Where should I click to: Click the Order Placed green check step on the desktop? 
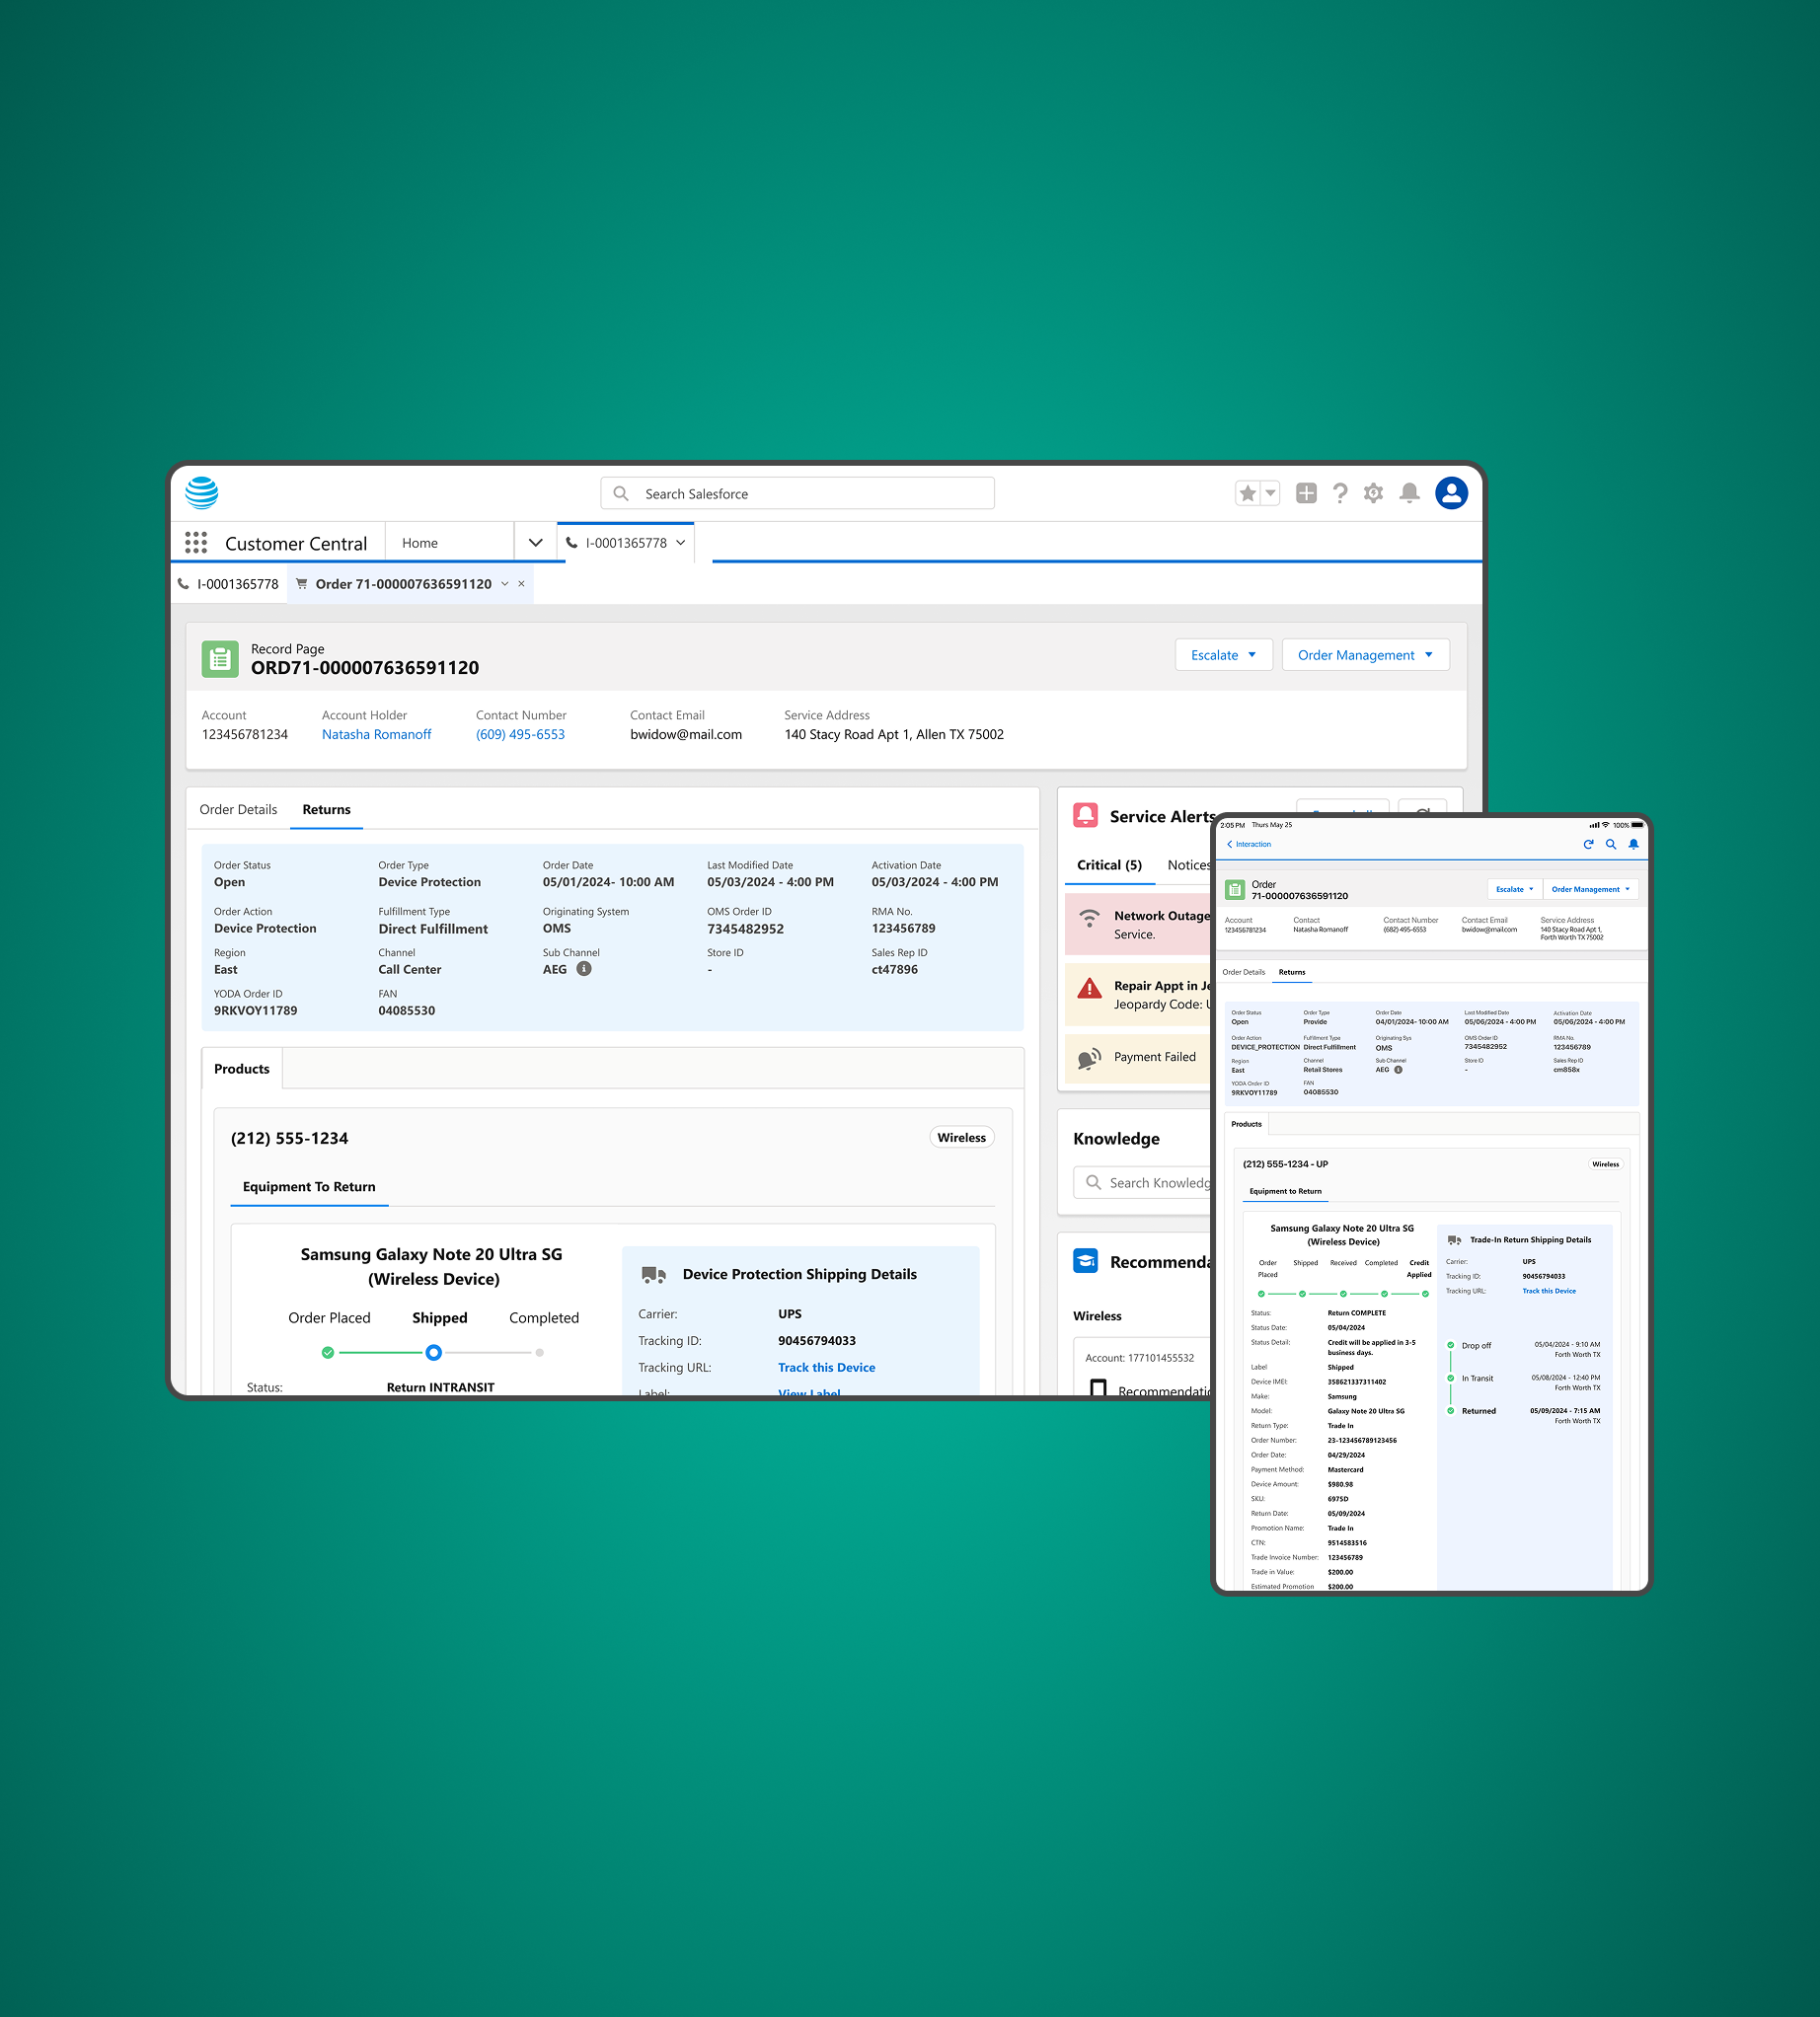point(328,1353)
